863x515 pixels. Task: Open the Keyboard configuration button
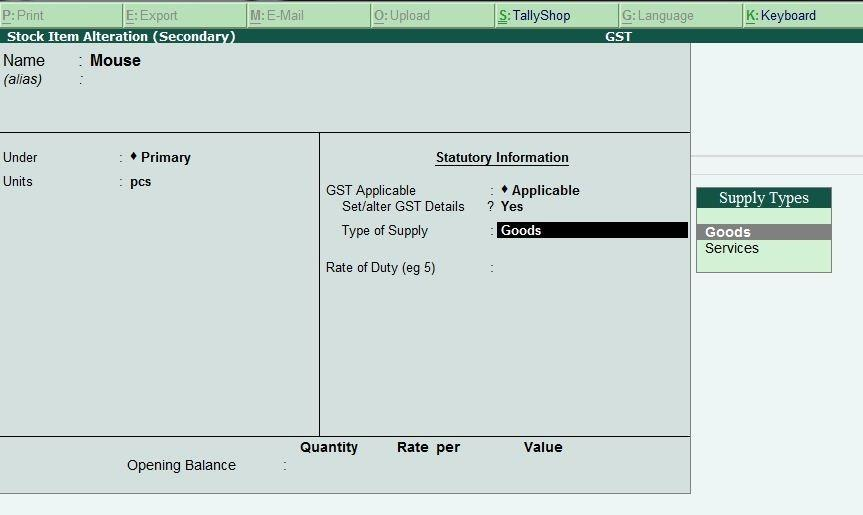point(803,15)
